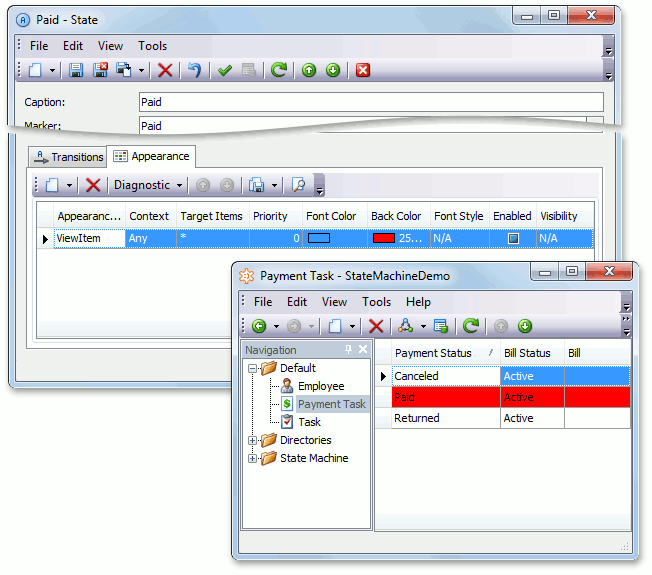
Task: Open the File menu in Paid - State window
Action: (39, 46)
